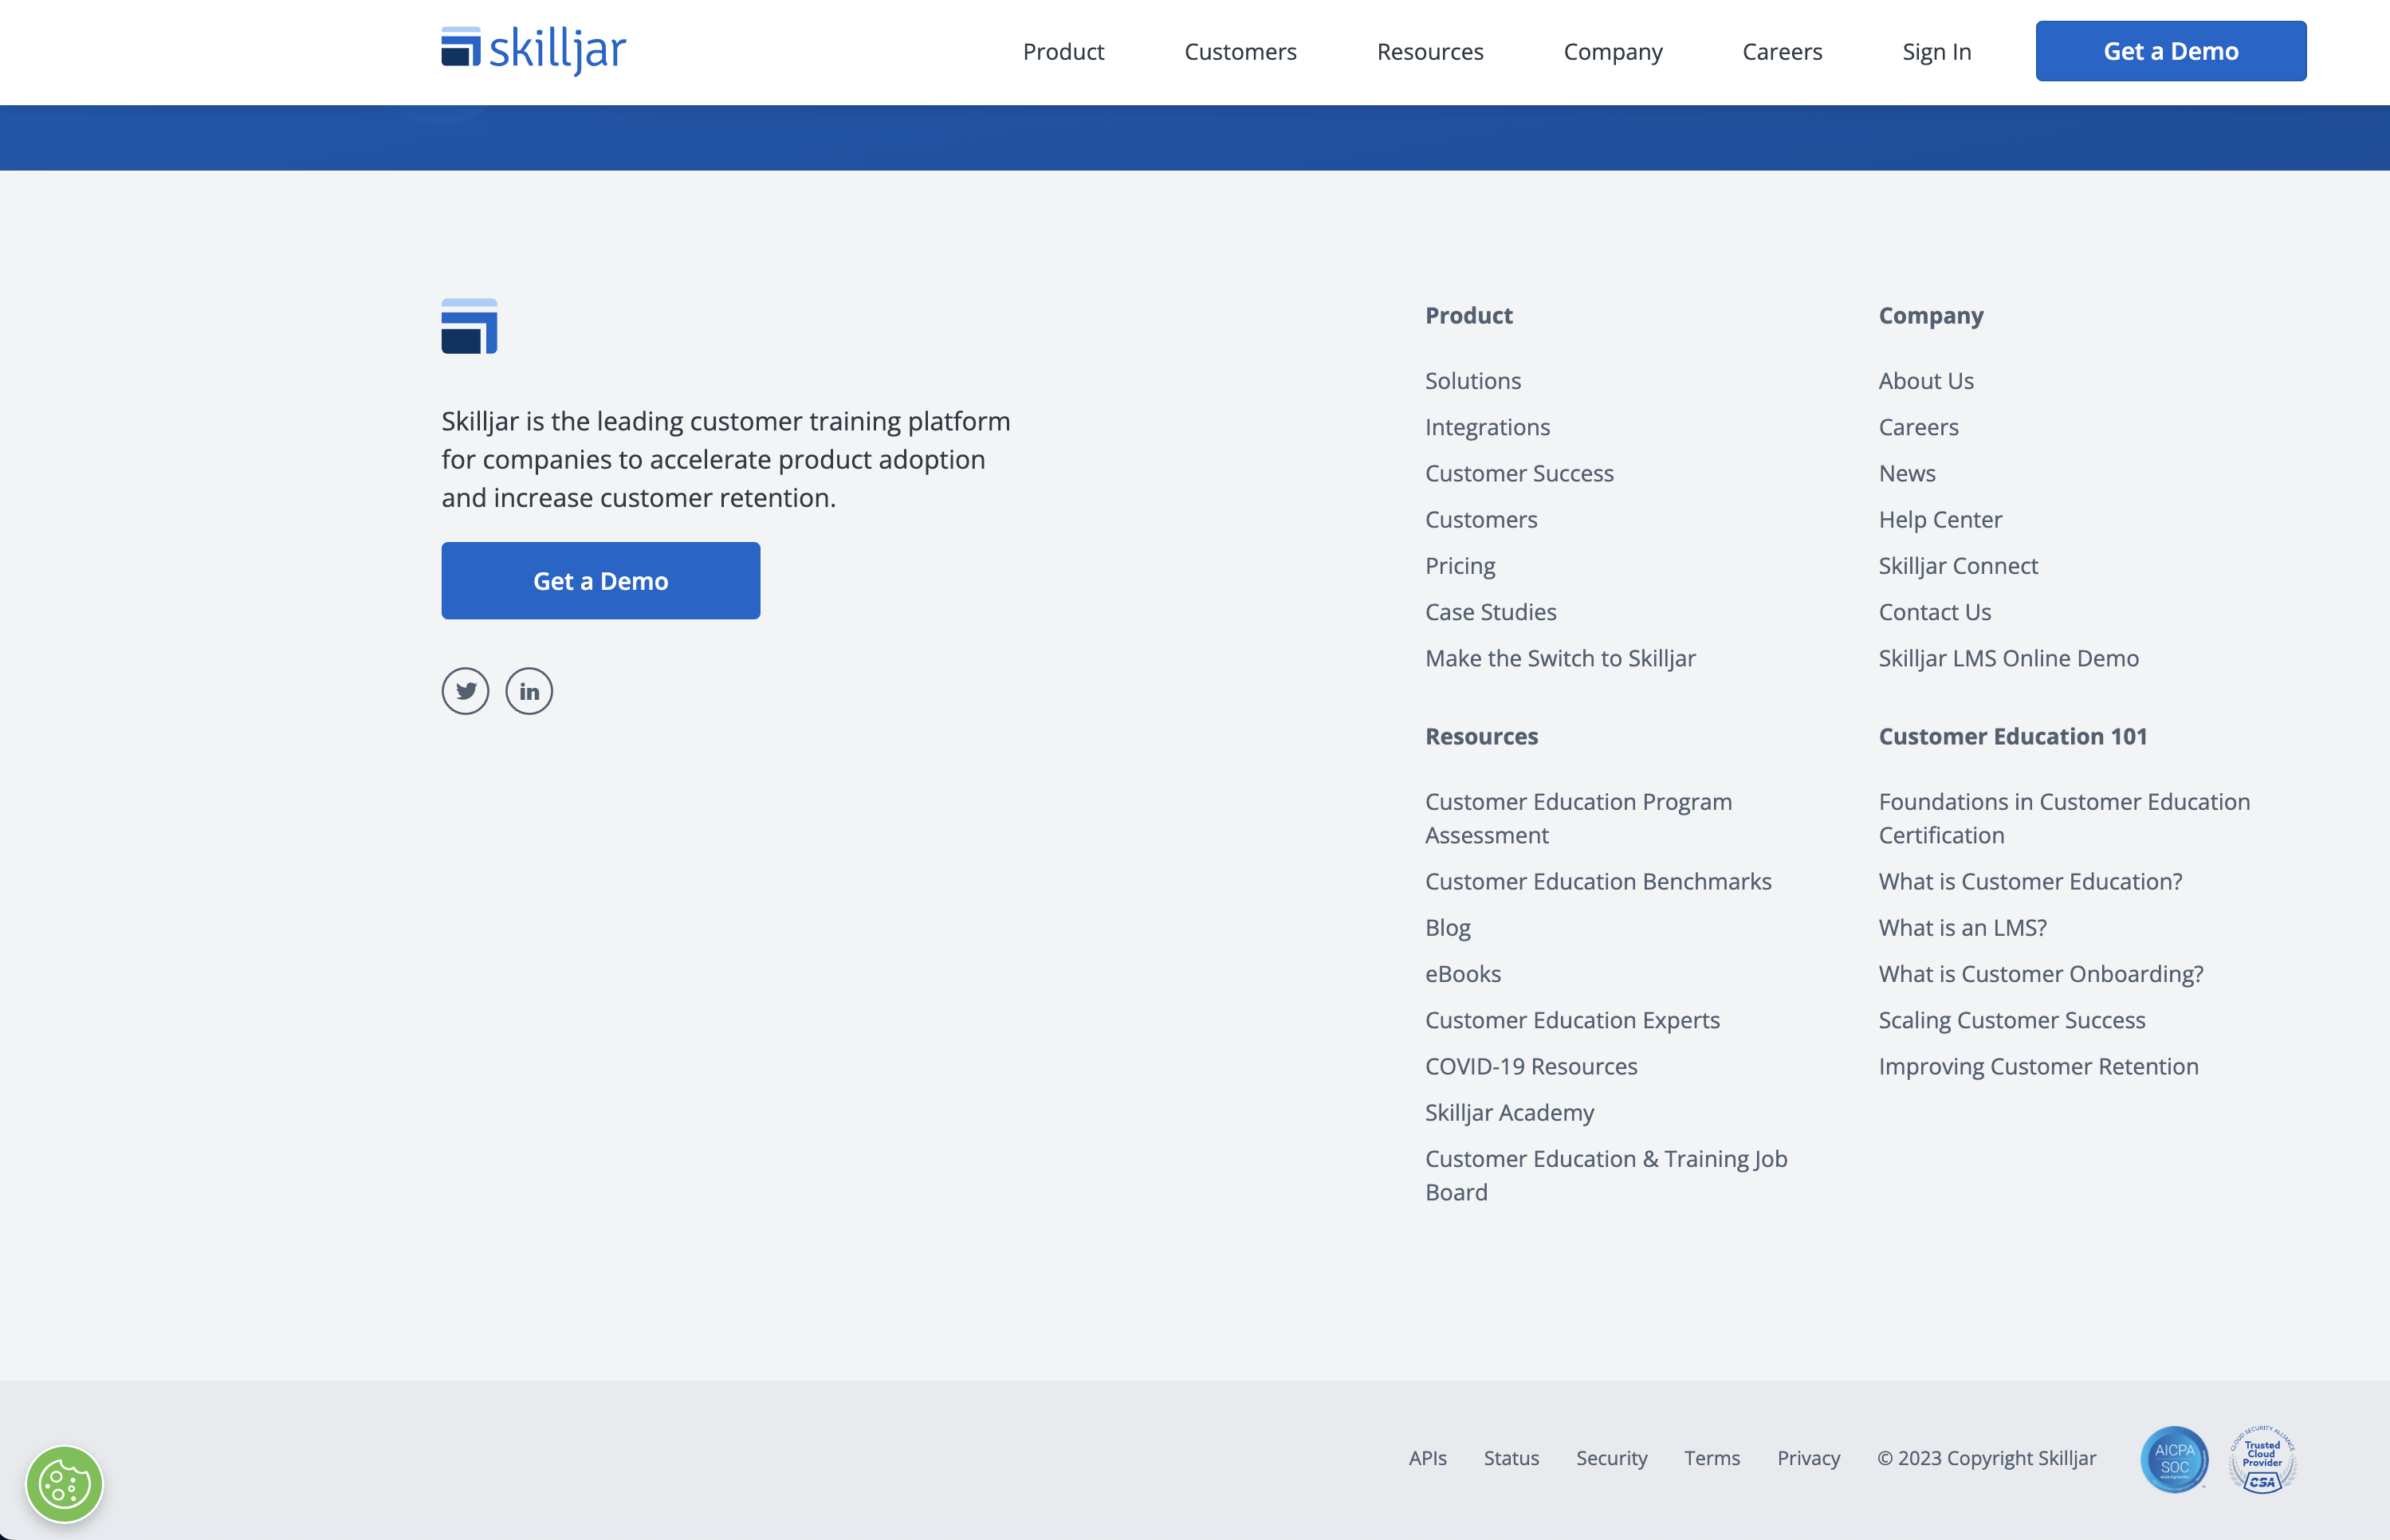The height and width of the screenshot is (1540, 2390).
Task: Open the Pricing footer link
Action: (x=1460, y=566)
